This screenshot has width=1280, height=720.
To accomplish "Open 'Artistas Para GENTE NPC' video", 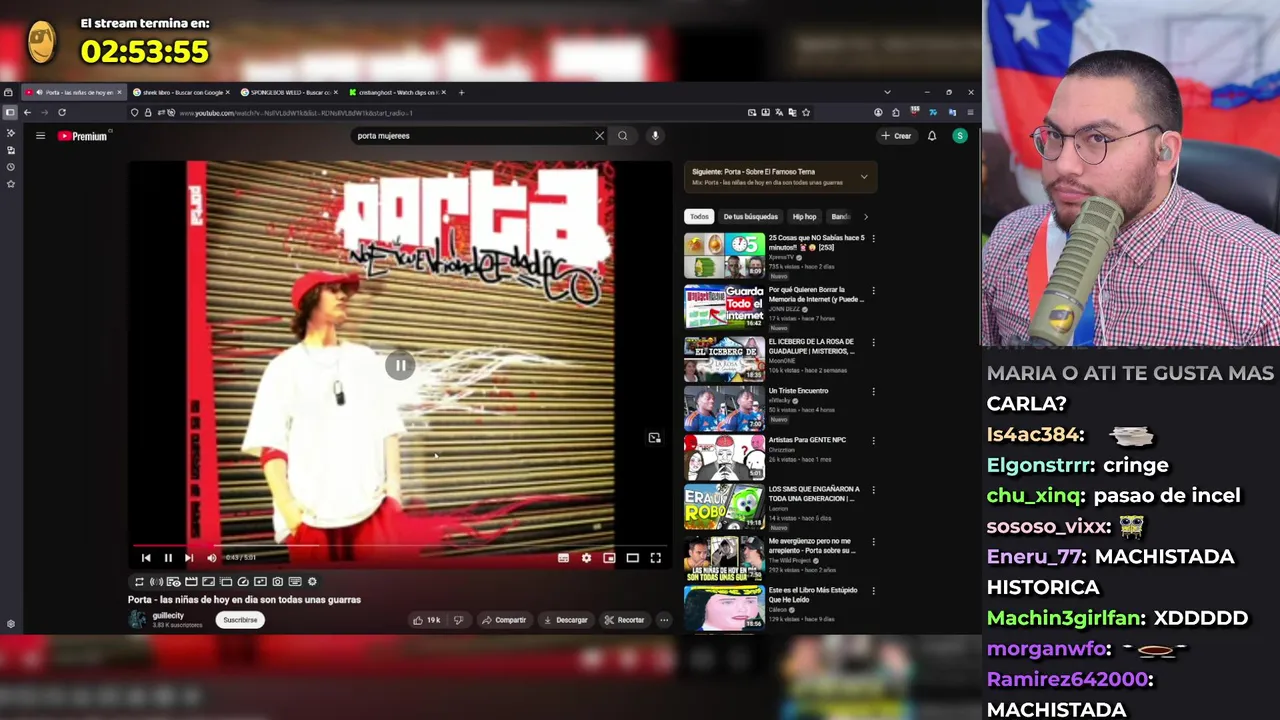I will pos(724,457).
